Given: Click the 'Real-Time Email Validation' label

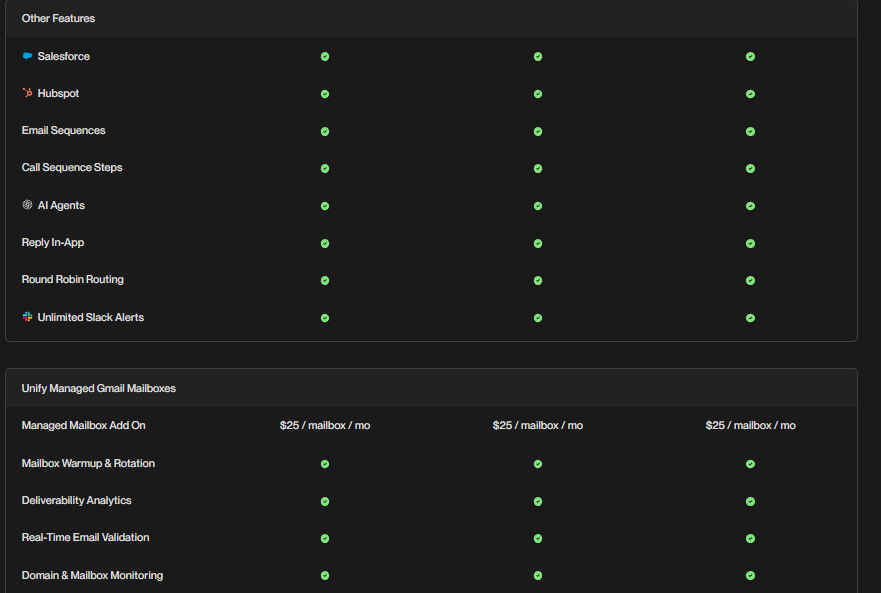Looking at the screenshot, I should [85, 537].
